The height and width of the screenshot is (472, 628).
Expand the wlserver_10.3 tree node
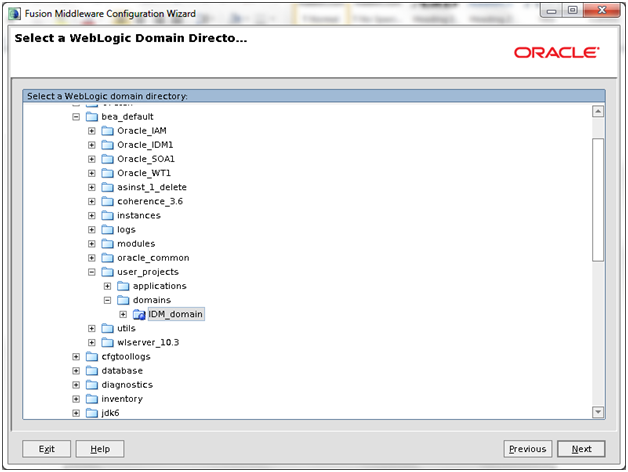92,343
